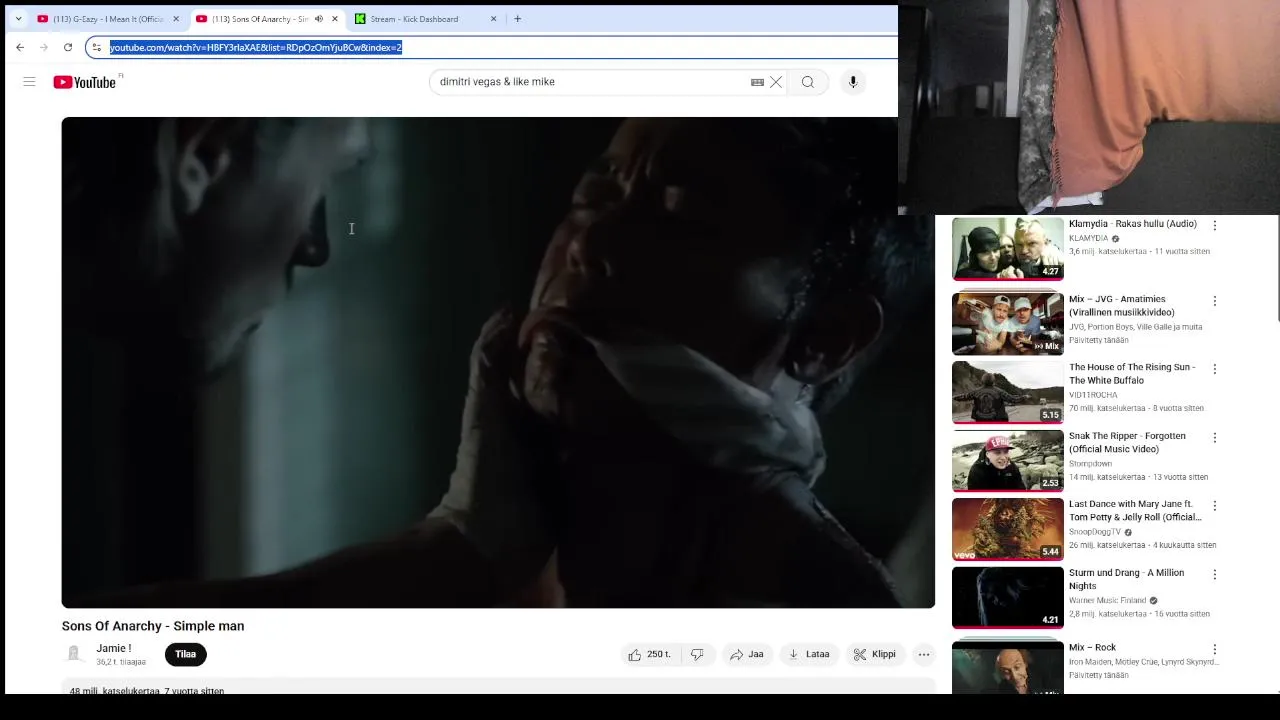Mute the tab via speaker icon
Viewport: 1280px width, 720px height.
point(319,19)
